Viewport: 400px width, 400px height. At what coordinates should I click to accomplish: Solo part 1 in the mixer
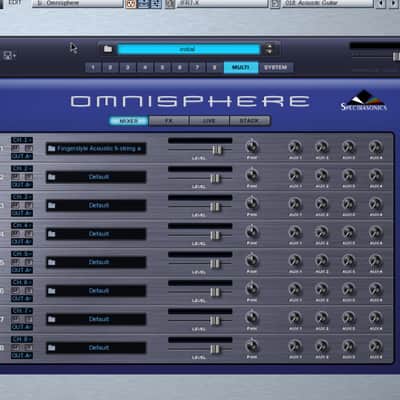pyautogui.click(x=29, y=148)
